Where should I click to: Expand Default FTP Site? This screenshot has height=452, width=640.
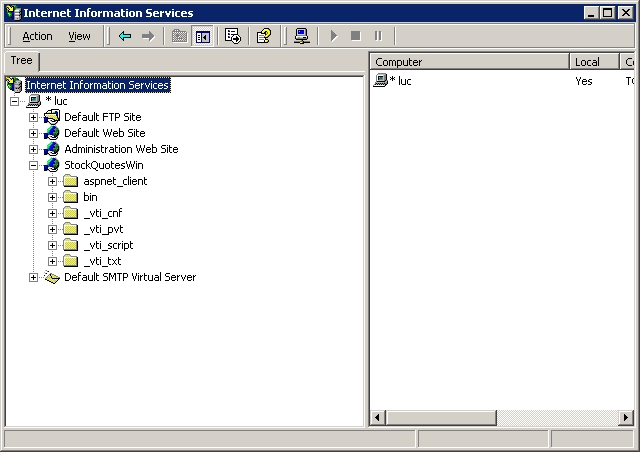point(33,117)
